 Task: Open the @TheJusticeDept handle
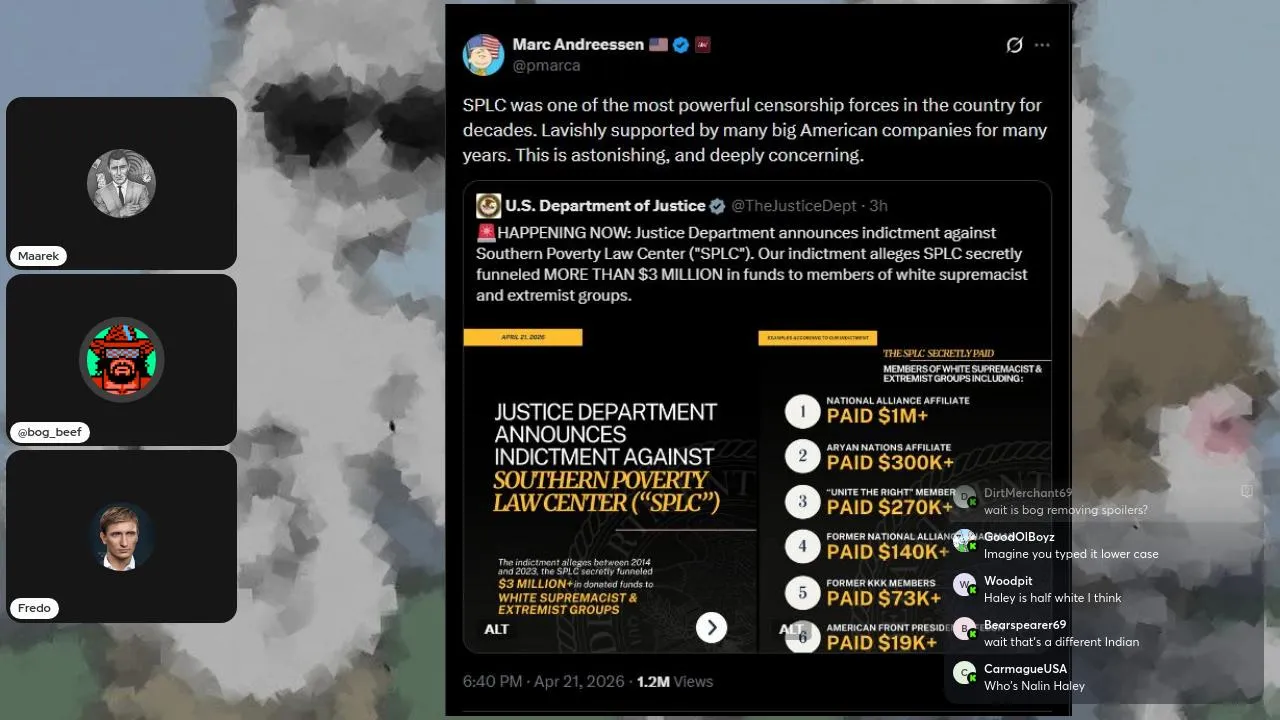pos(794,206)
